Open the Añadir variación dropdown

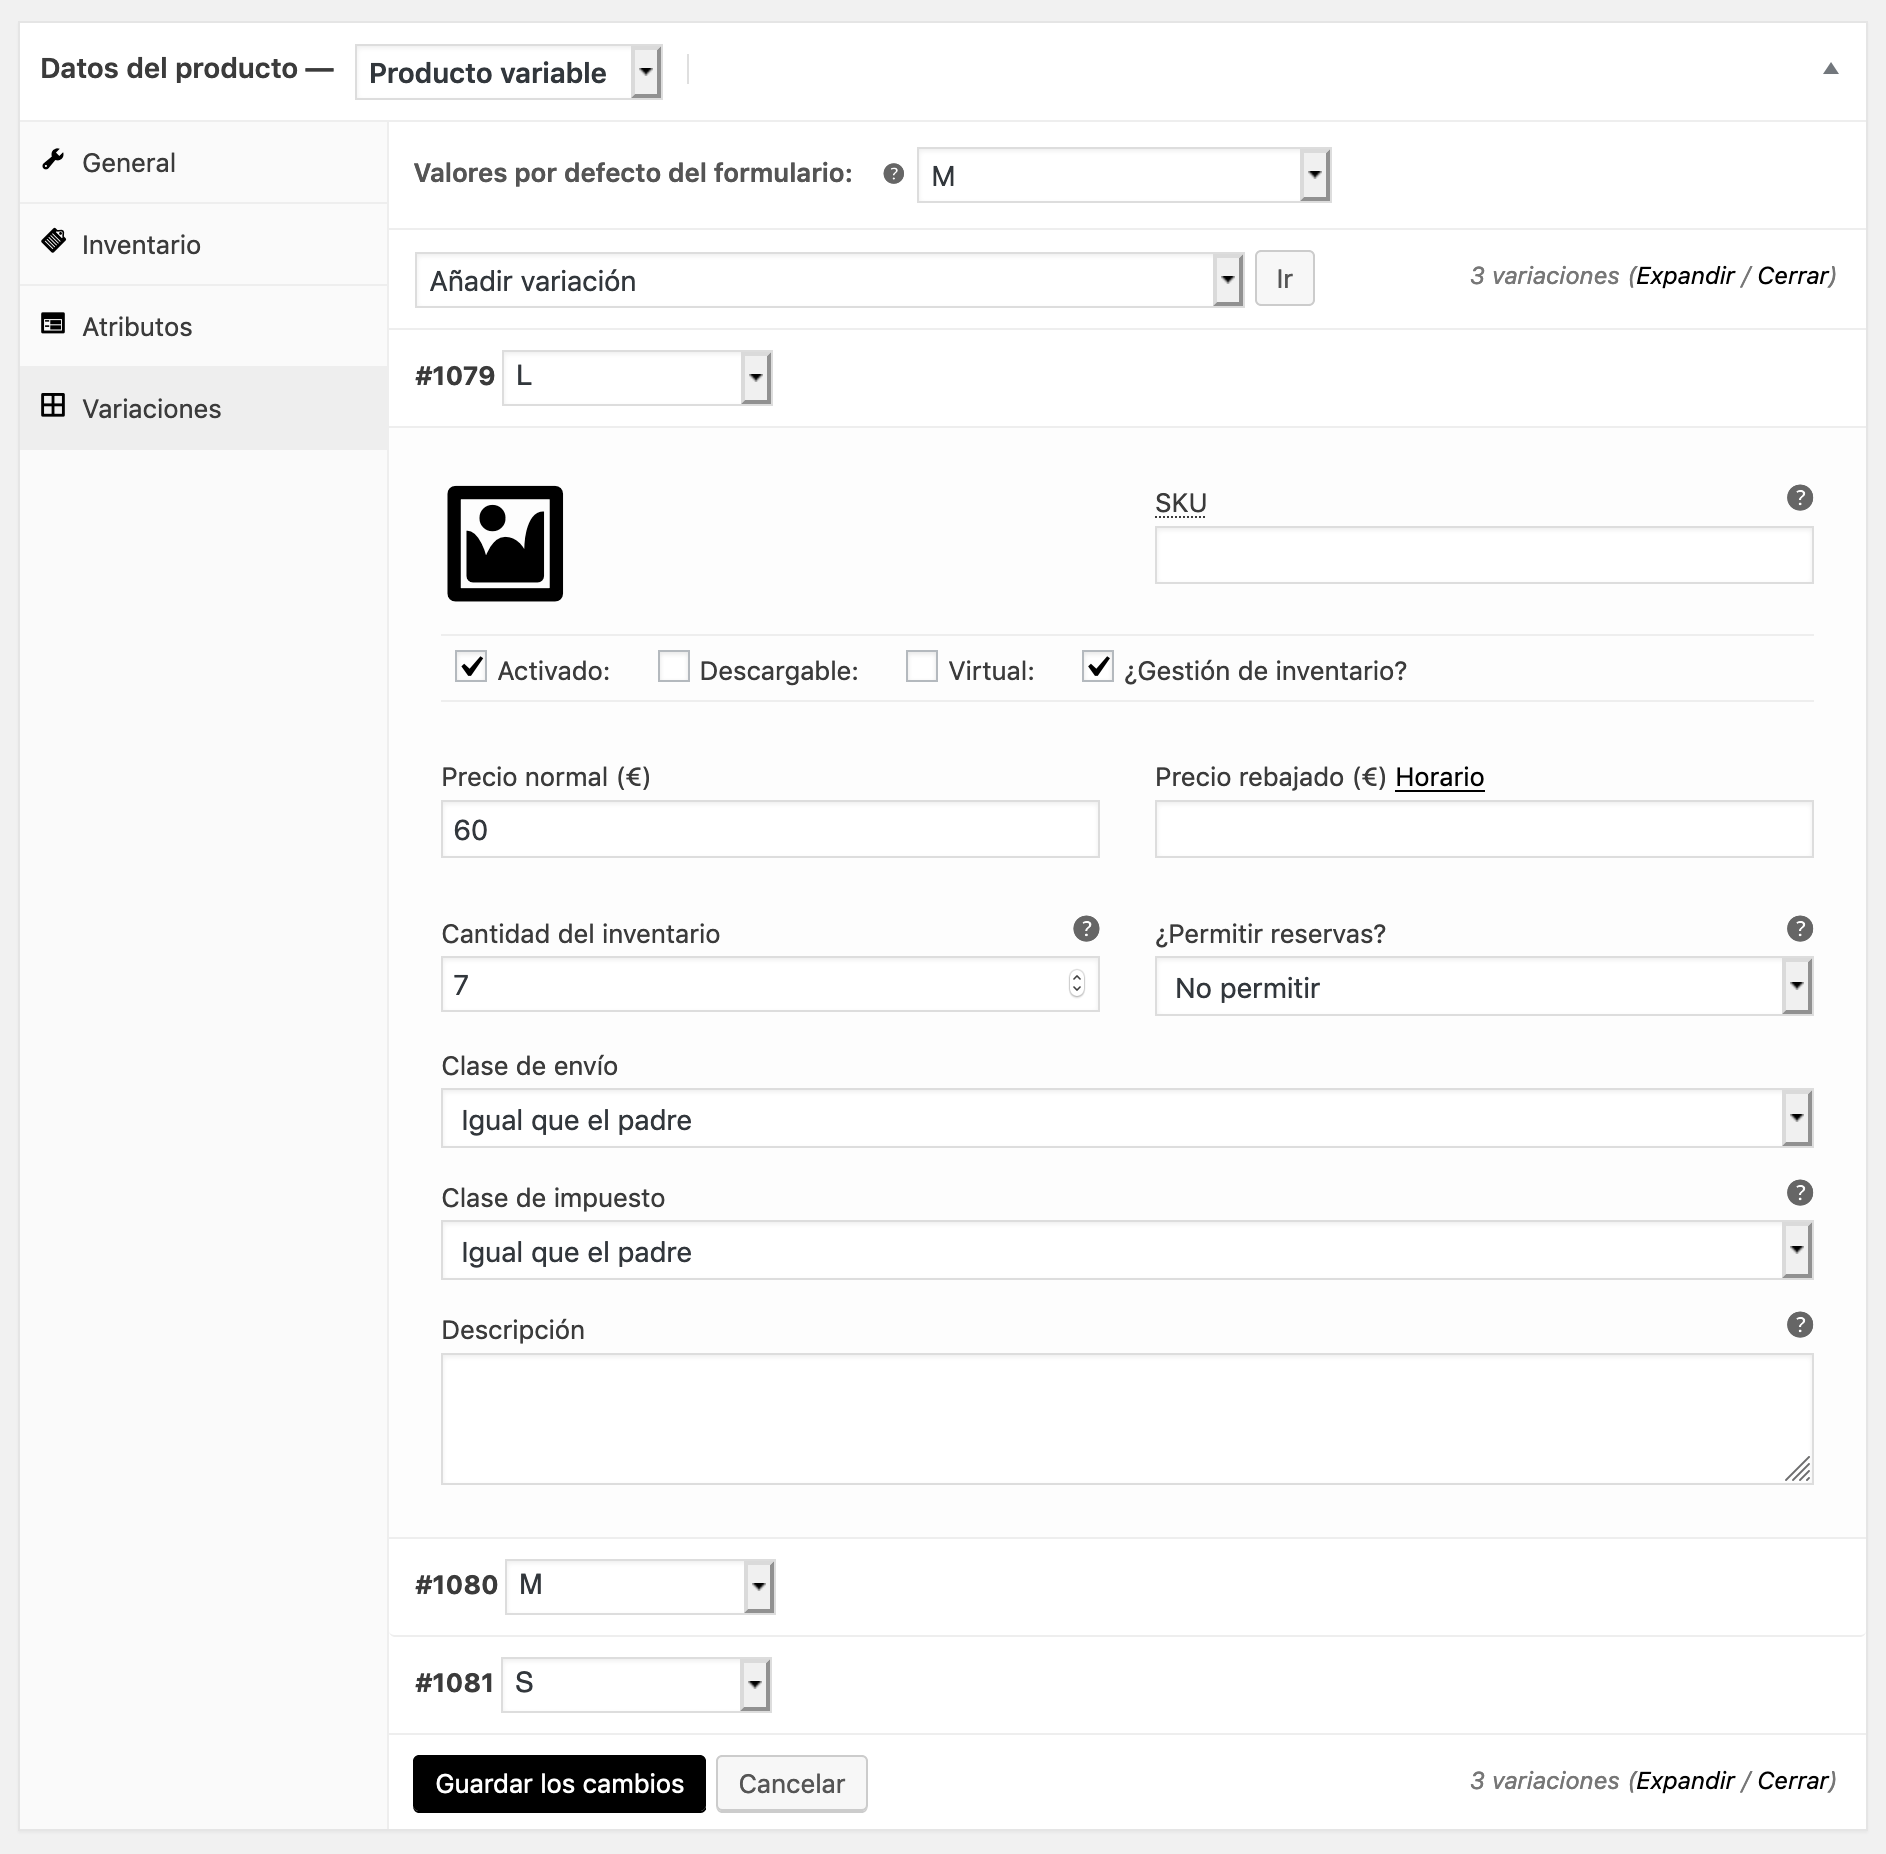click(828, 280)
